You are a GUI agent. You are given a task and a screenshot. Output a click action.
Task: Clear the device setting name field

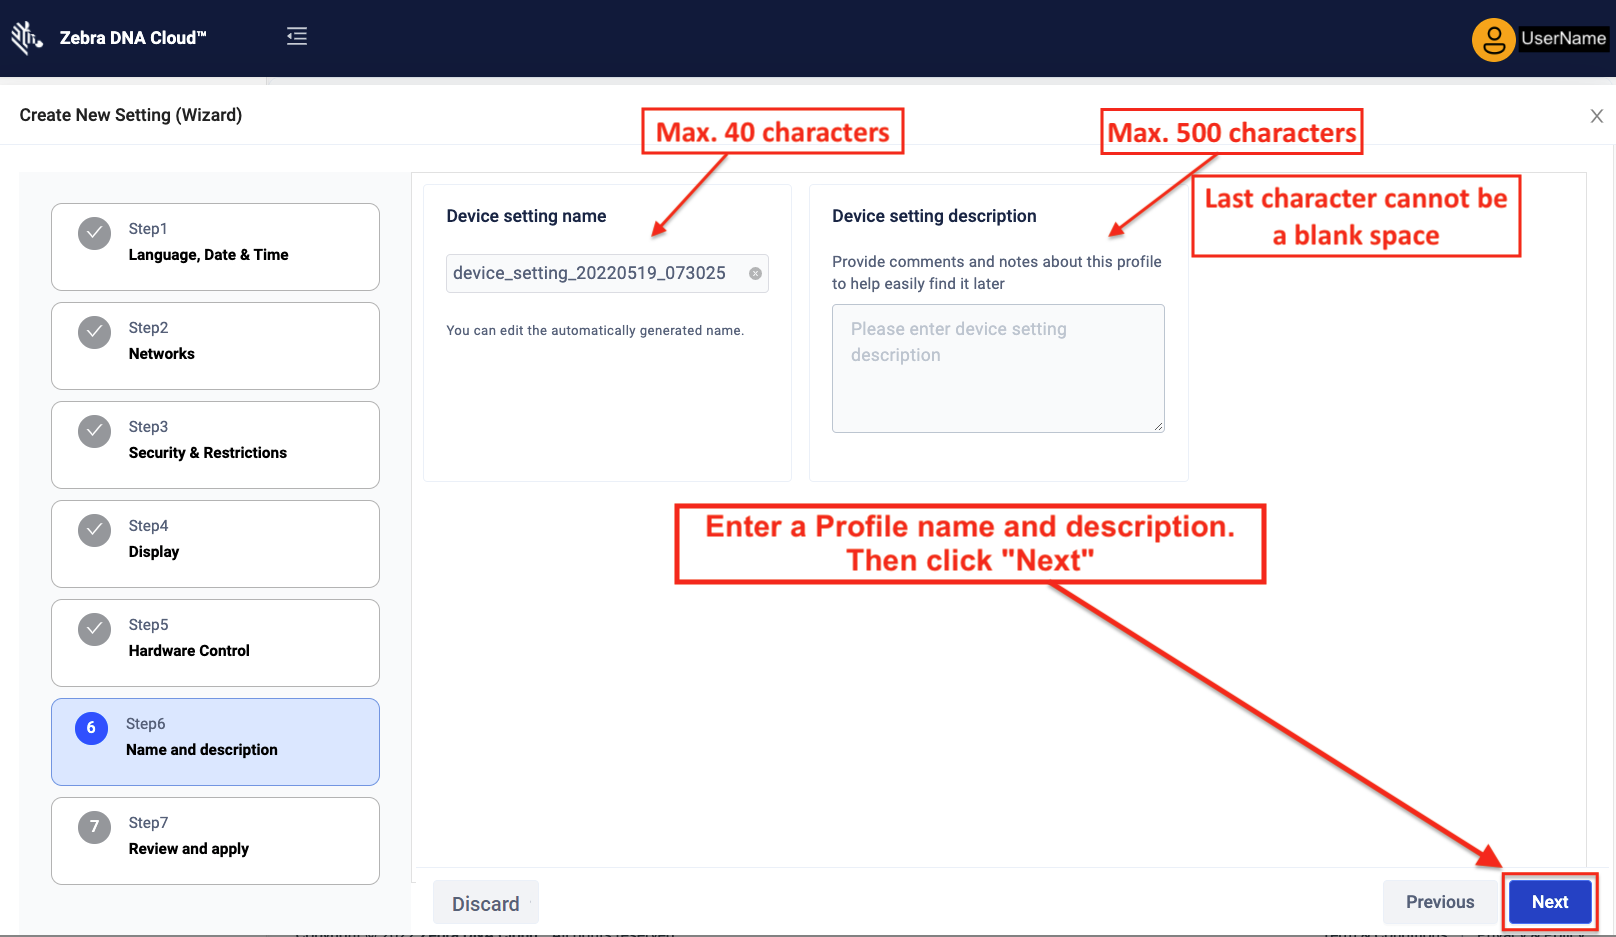[755, 273]
